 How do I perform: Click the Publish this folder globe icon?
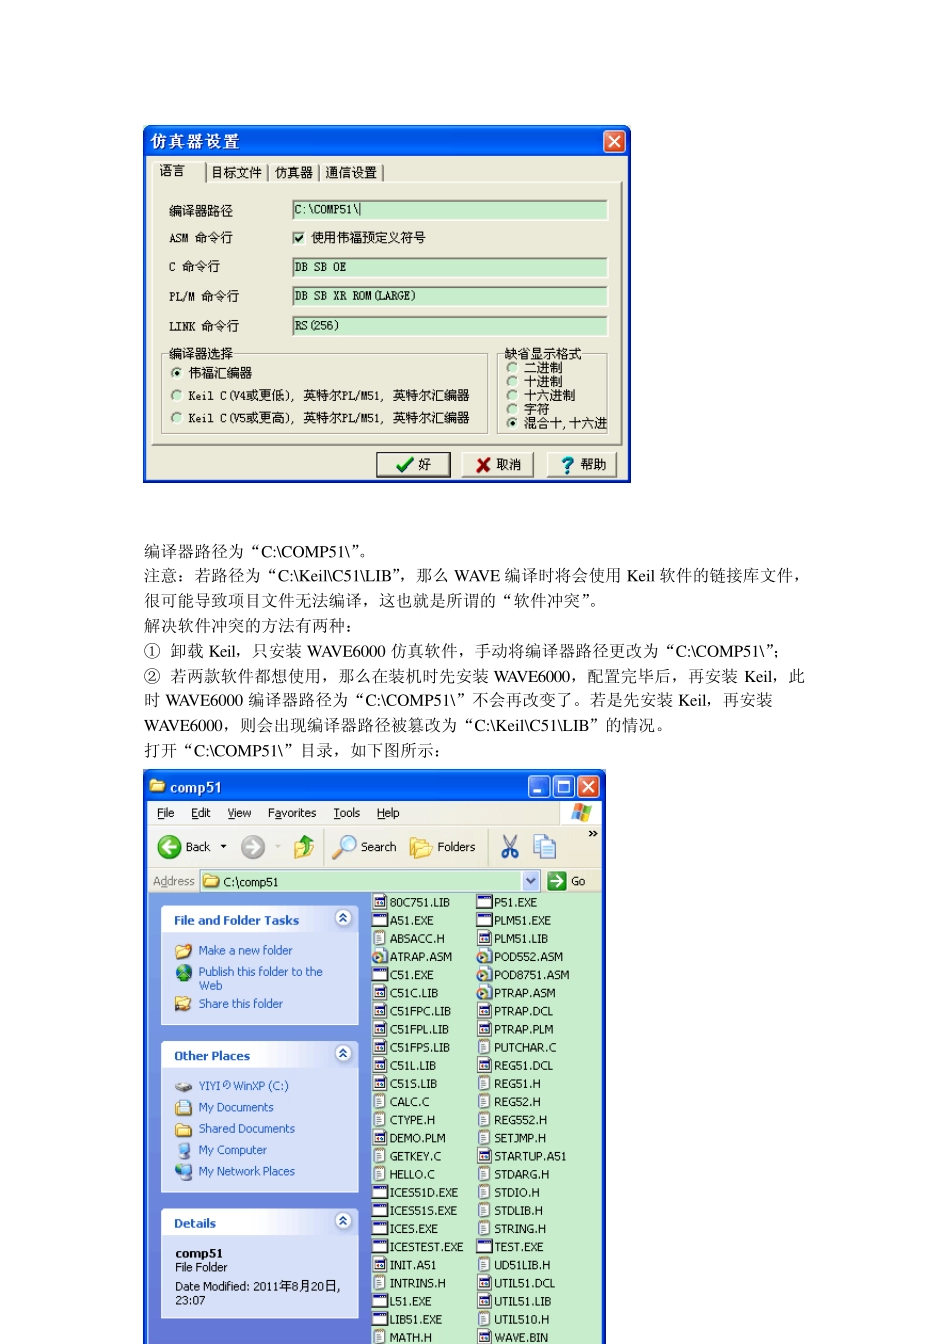point(183,972)
